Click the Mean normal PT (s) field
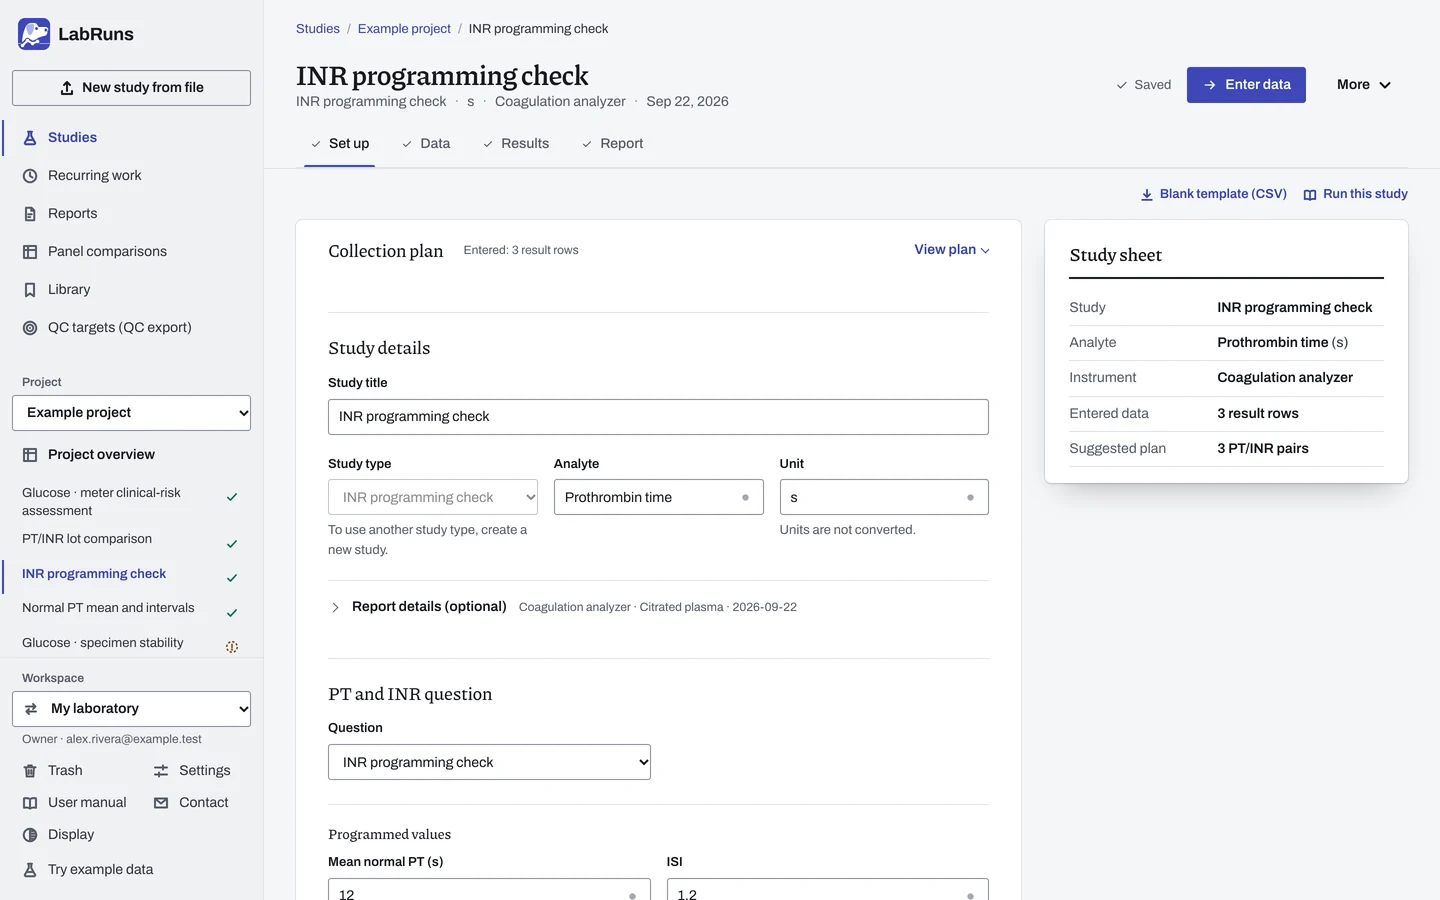 489,889
